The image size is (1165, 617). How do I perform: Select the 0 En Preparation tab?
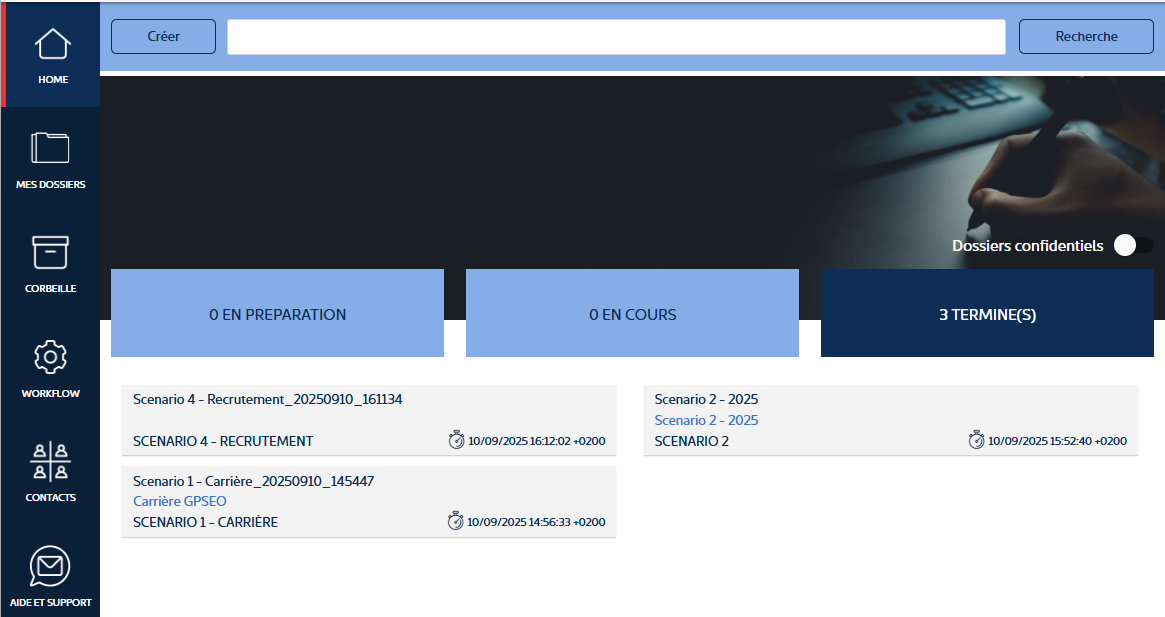tap(277, 314)
